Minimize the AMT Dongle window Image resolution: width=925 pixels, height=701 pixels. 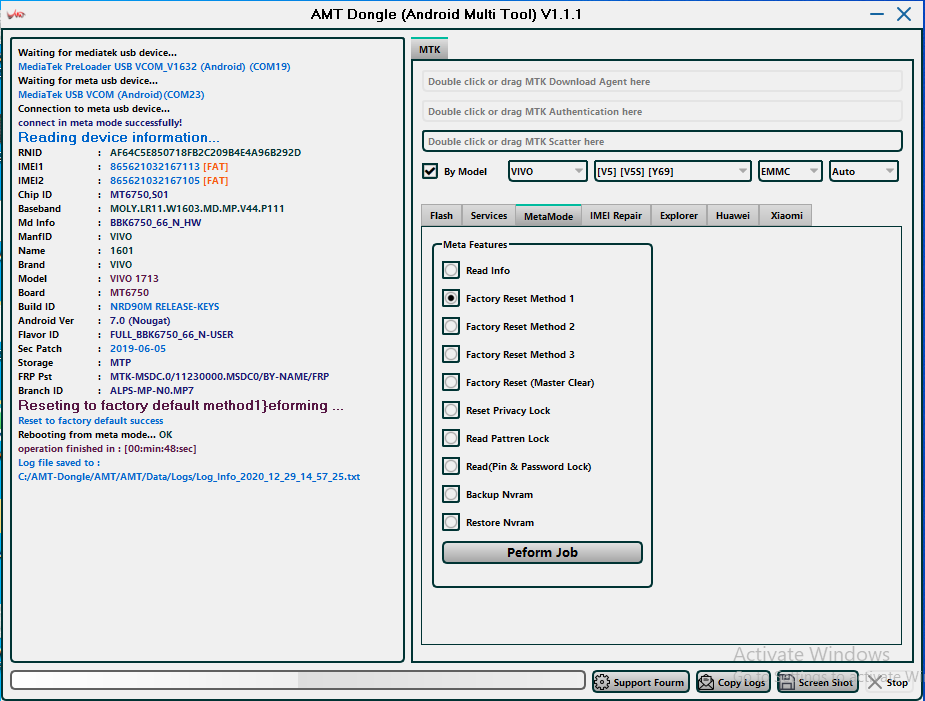876,15
